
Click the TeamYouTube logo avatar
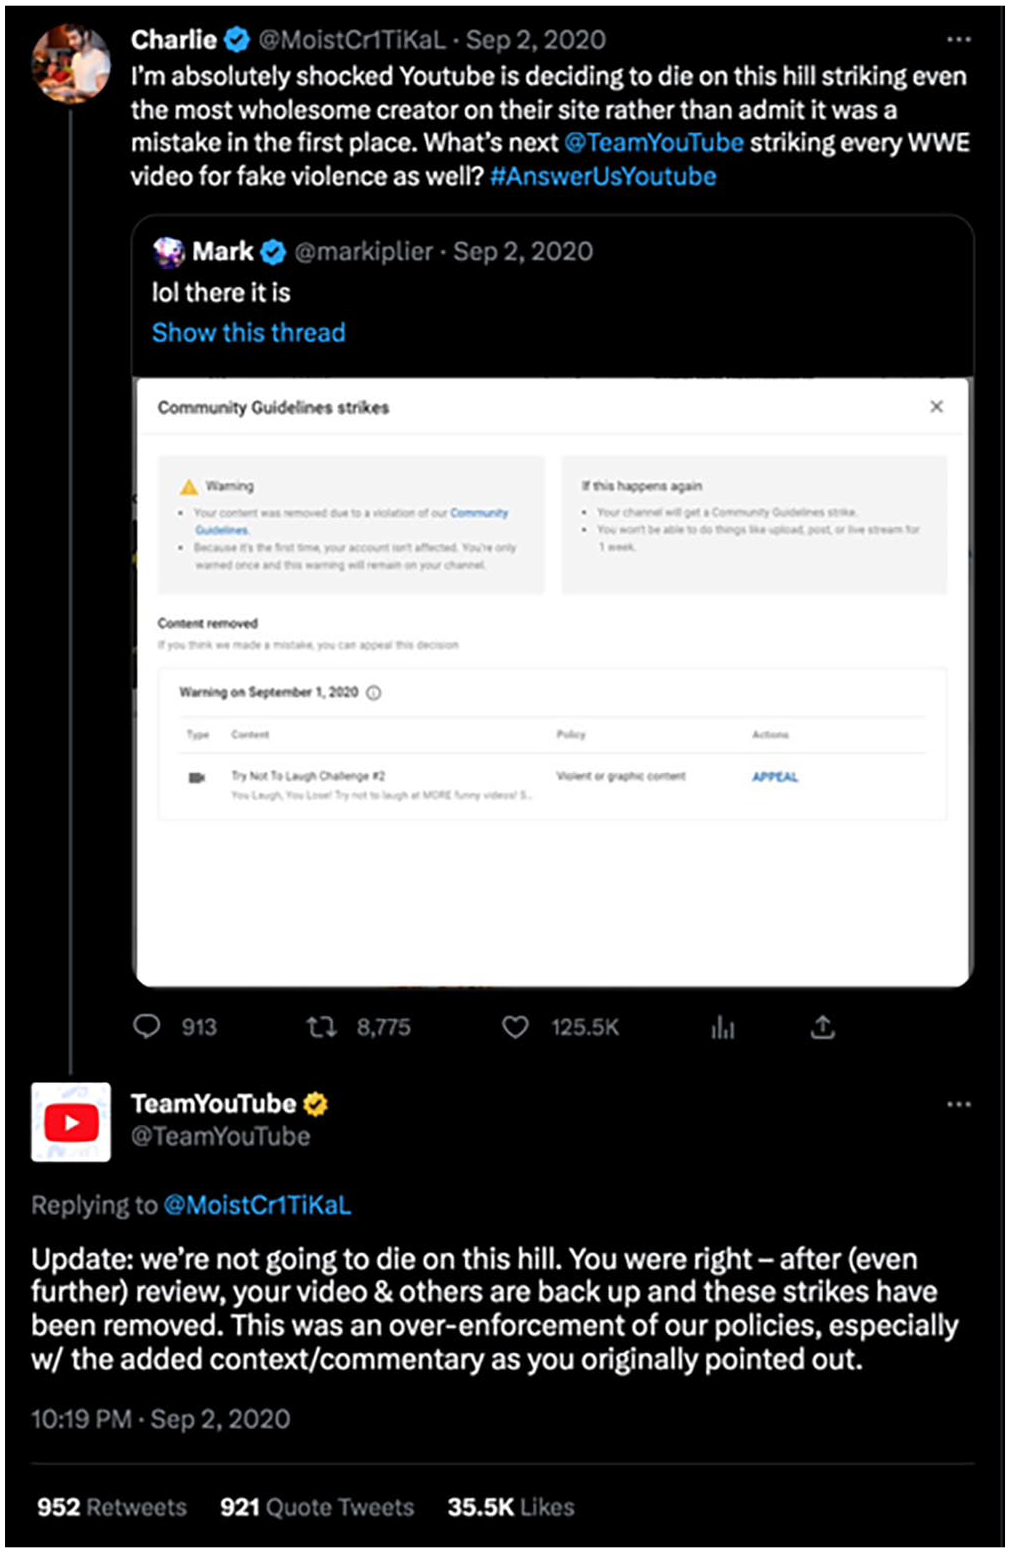pos(71,1122)
